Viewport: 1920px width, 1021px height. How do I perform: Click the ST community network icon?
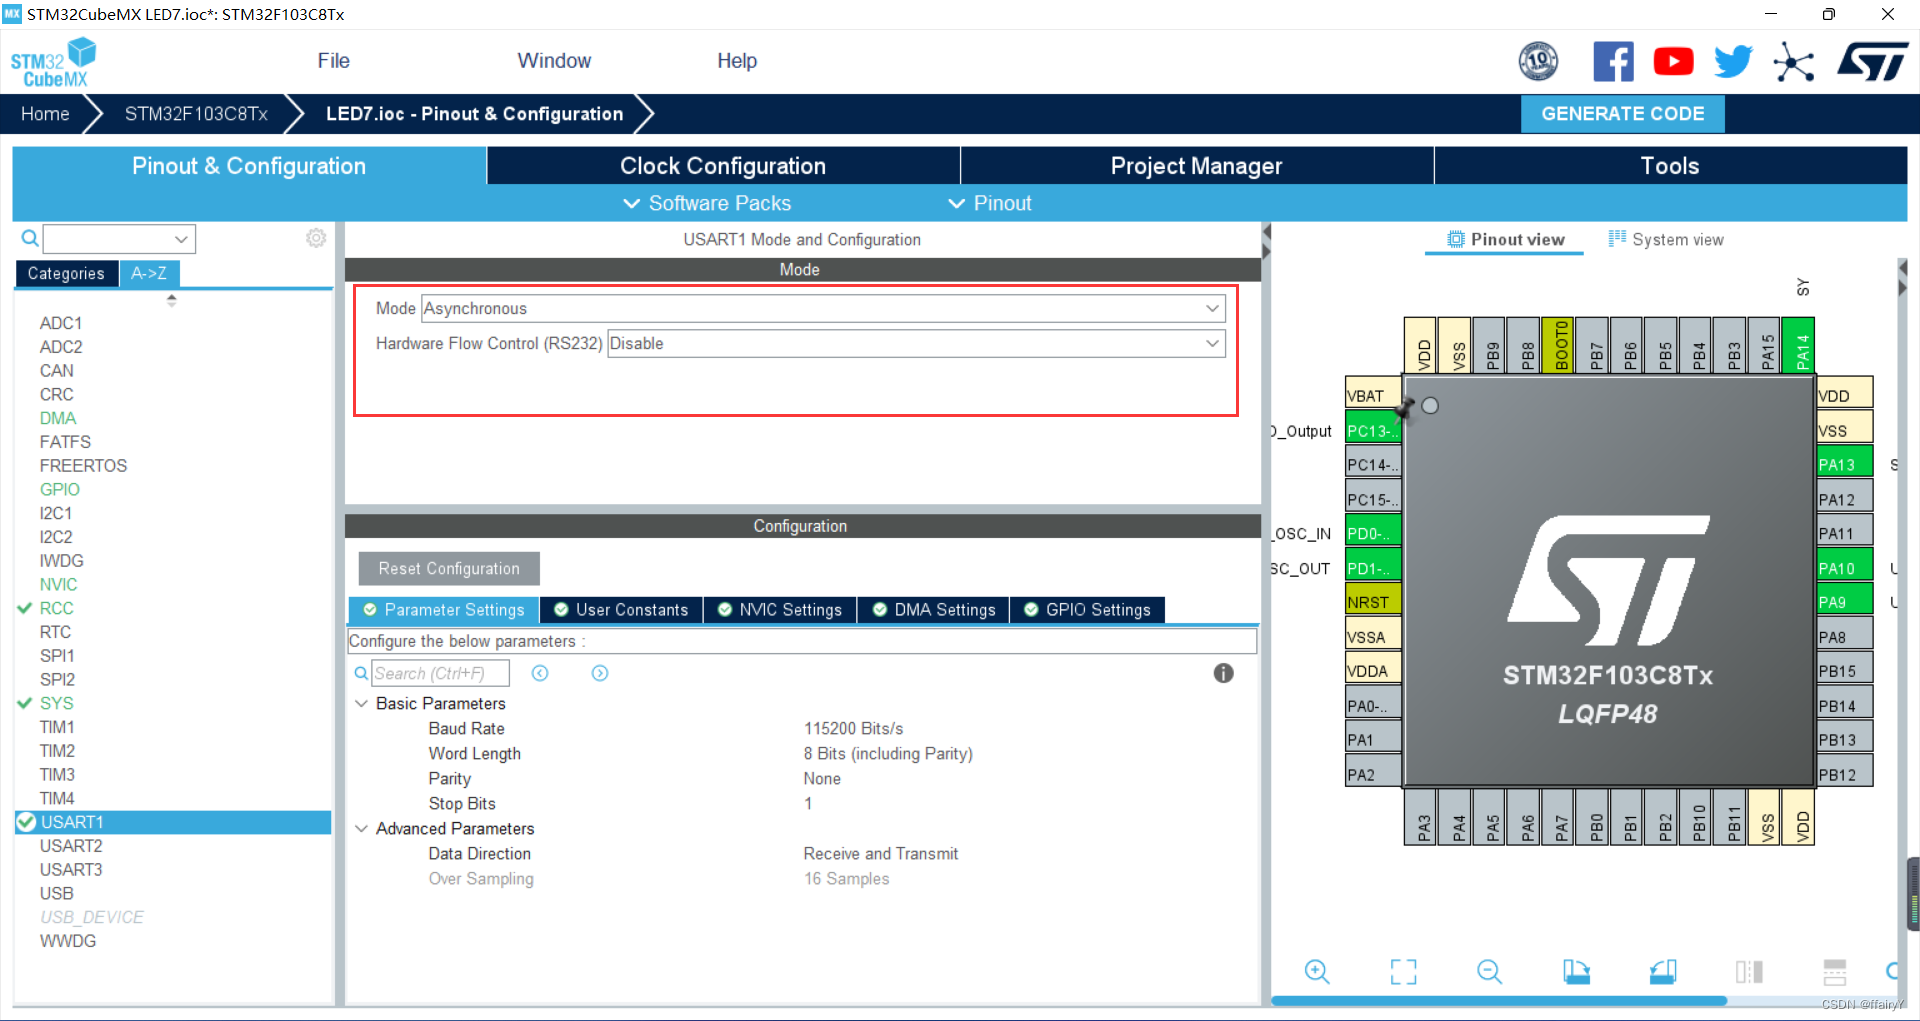coord(1793,62)
